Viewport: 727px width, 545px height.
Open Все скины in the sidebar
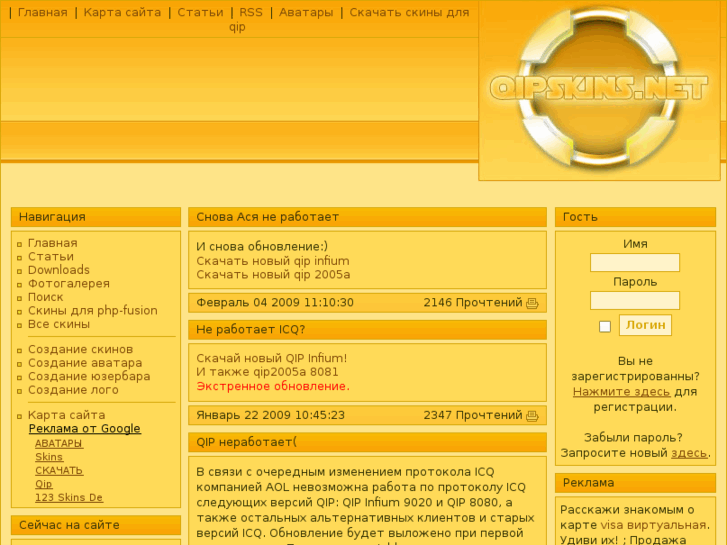[59, 324]
